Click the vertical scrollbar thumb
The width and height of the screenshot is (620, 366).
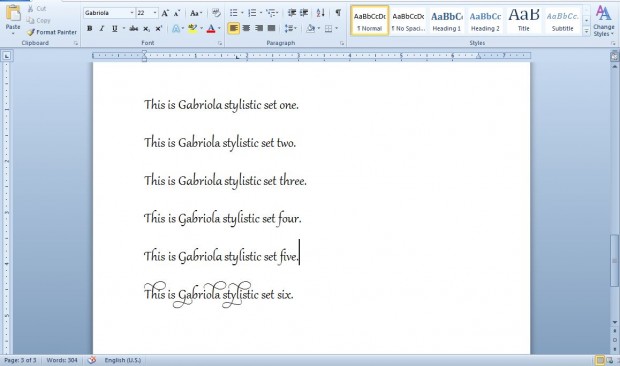614,261
